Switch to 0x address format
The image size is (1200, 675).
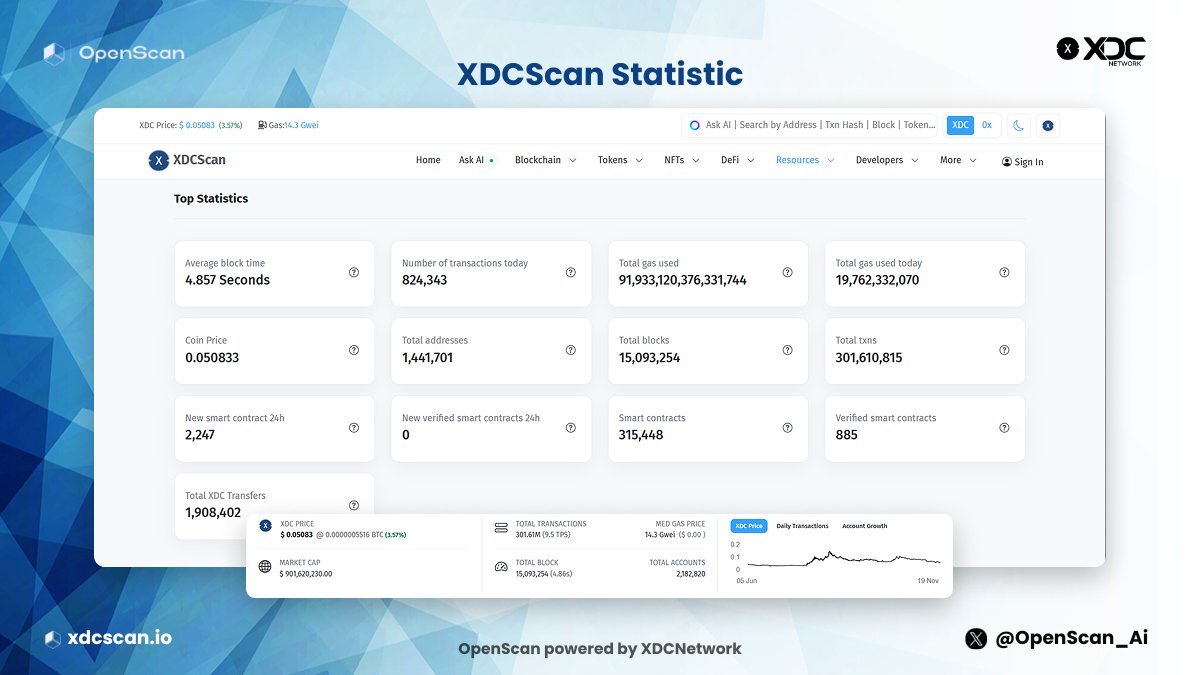[x=987, y=125]
